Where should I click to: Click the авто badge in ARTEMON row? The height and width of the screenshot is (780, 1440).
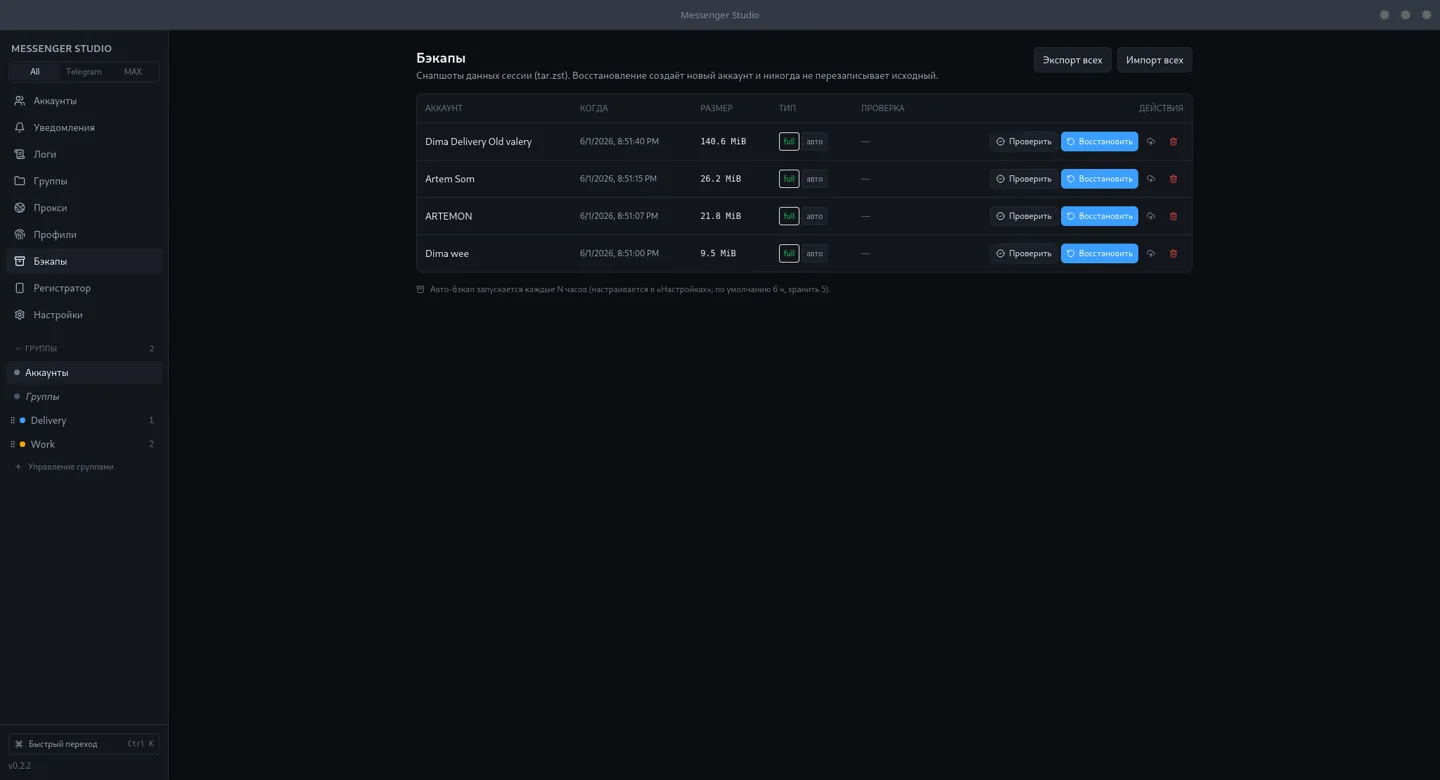point(815,216)
